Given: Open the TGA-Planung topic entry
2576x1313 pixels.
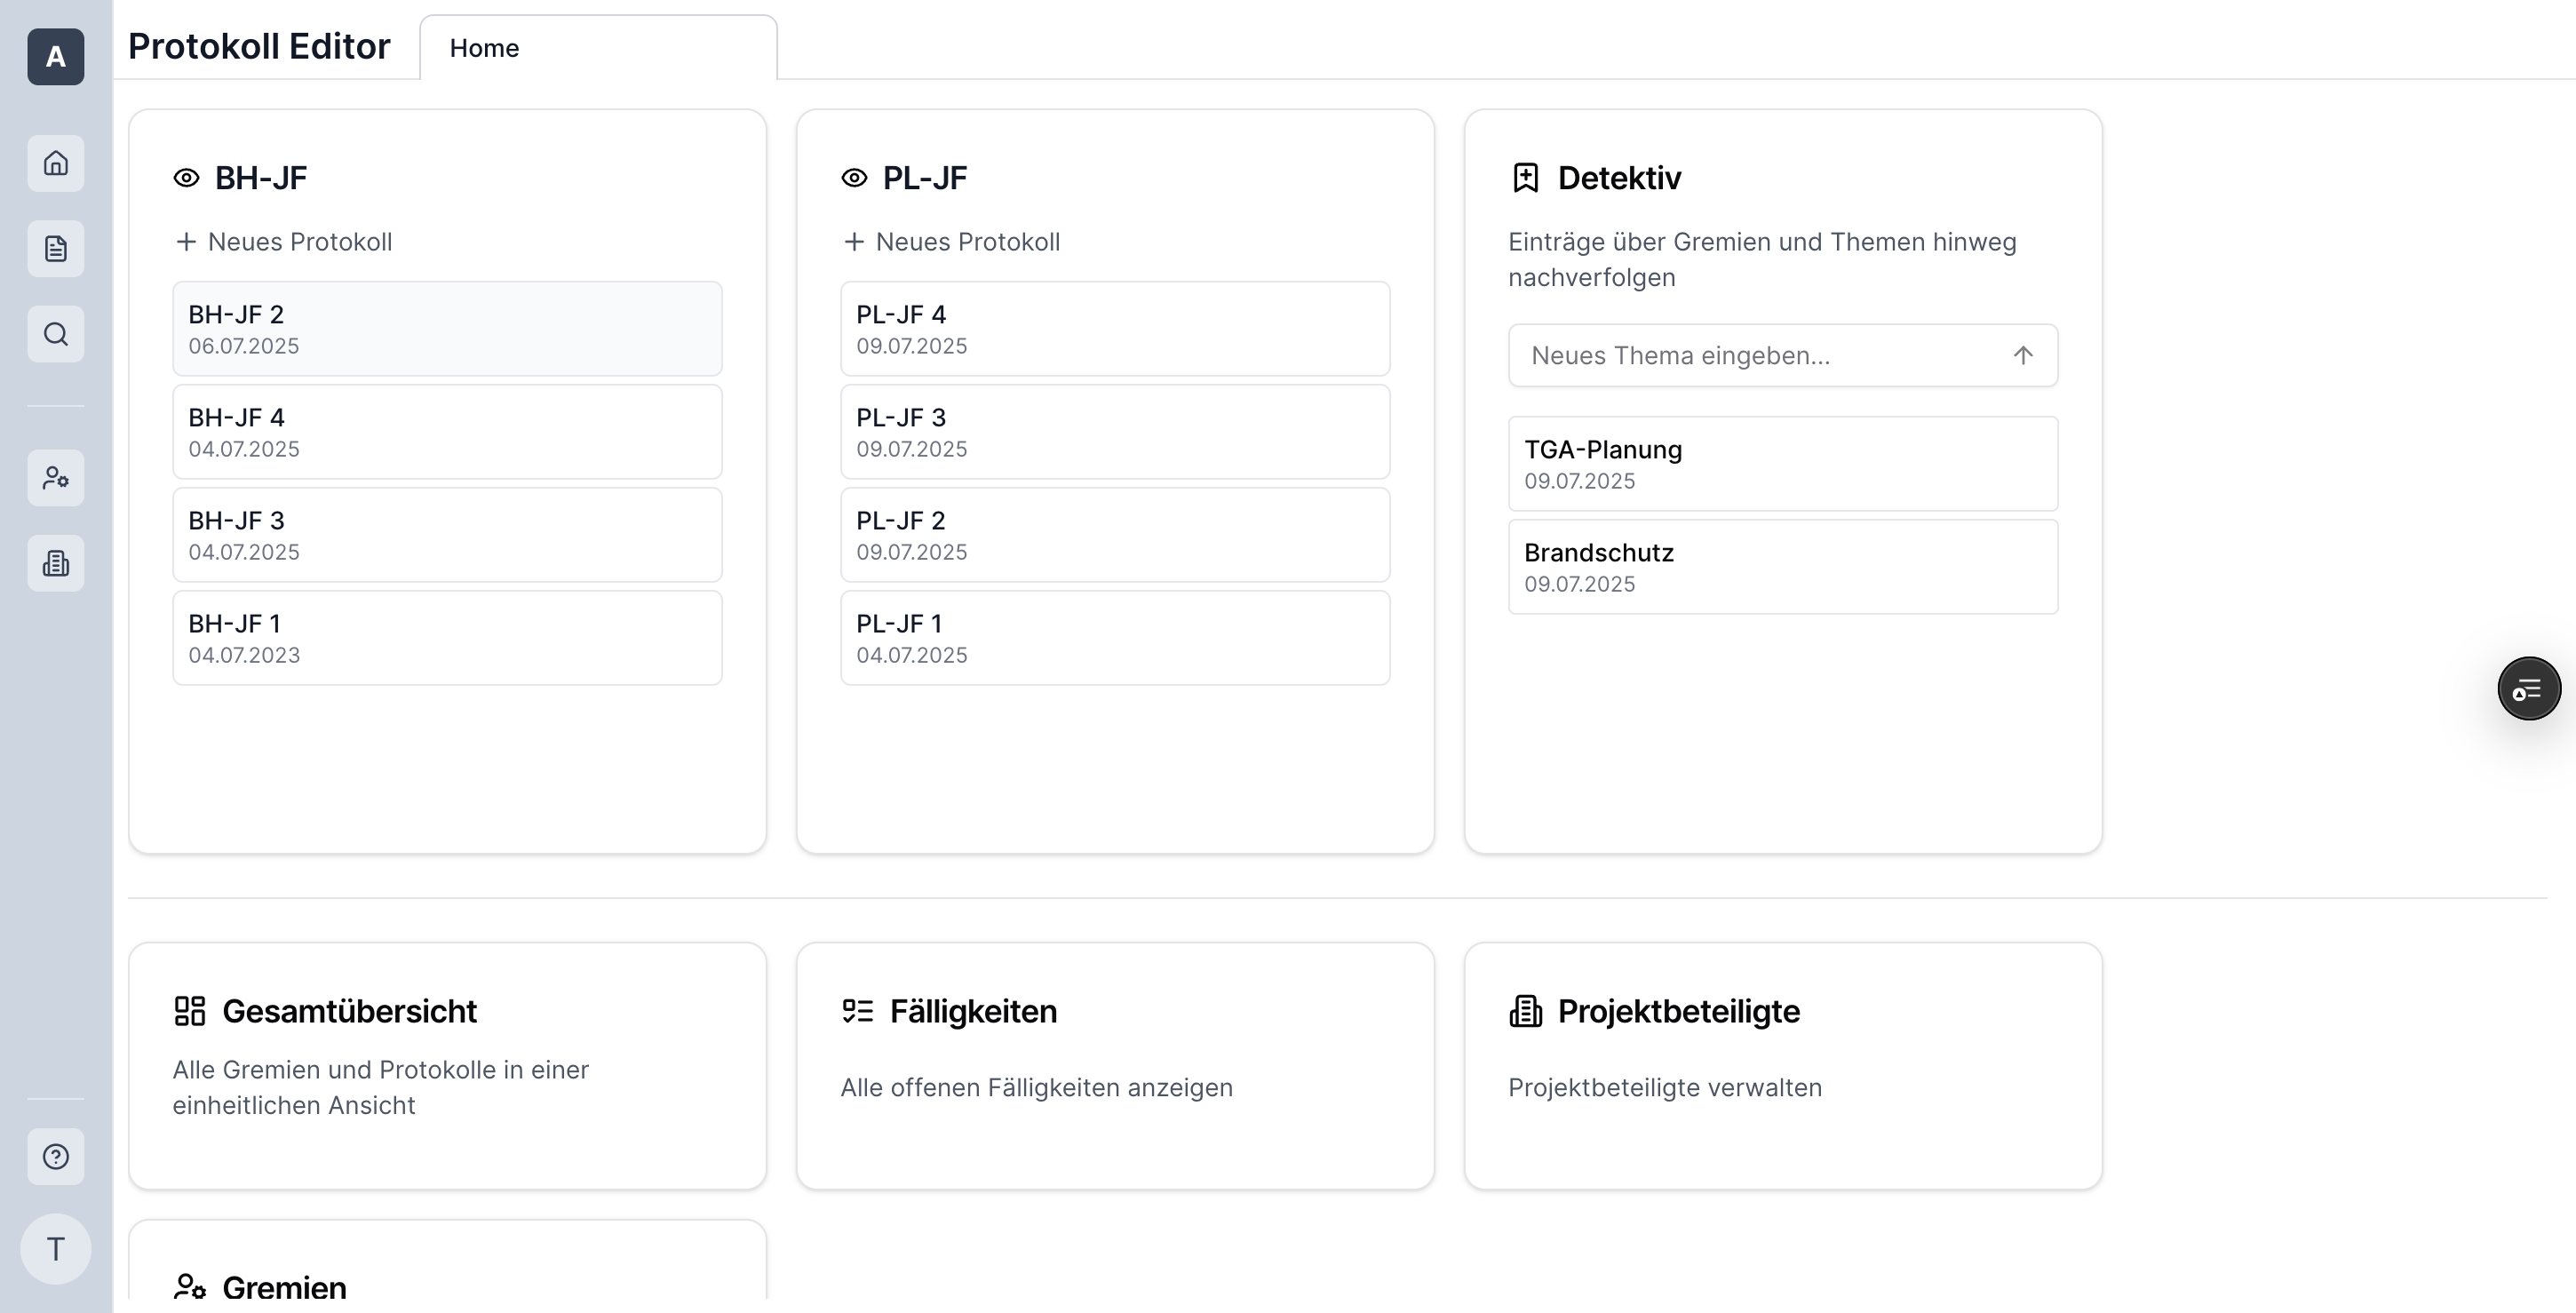Looking at the screenshot, I should [x=1783, y=464].
